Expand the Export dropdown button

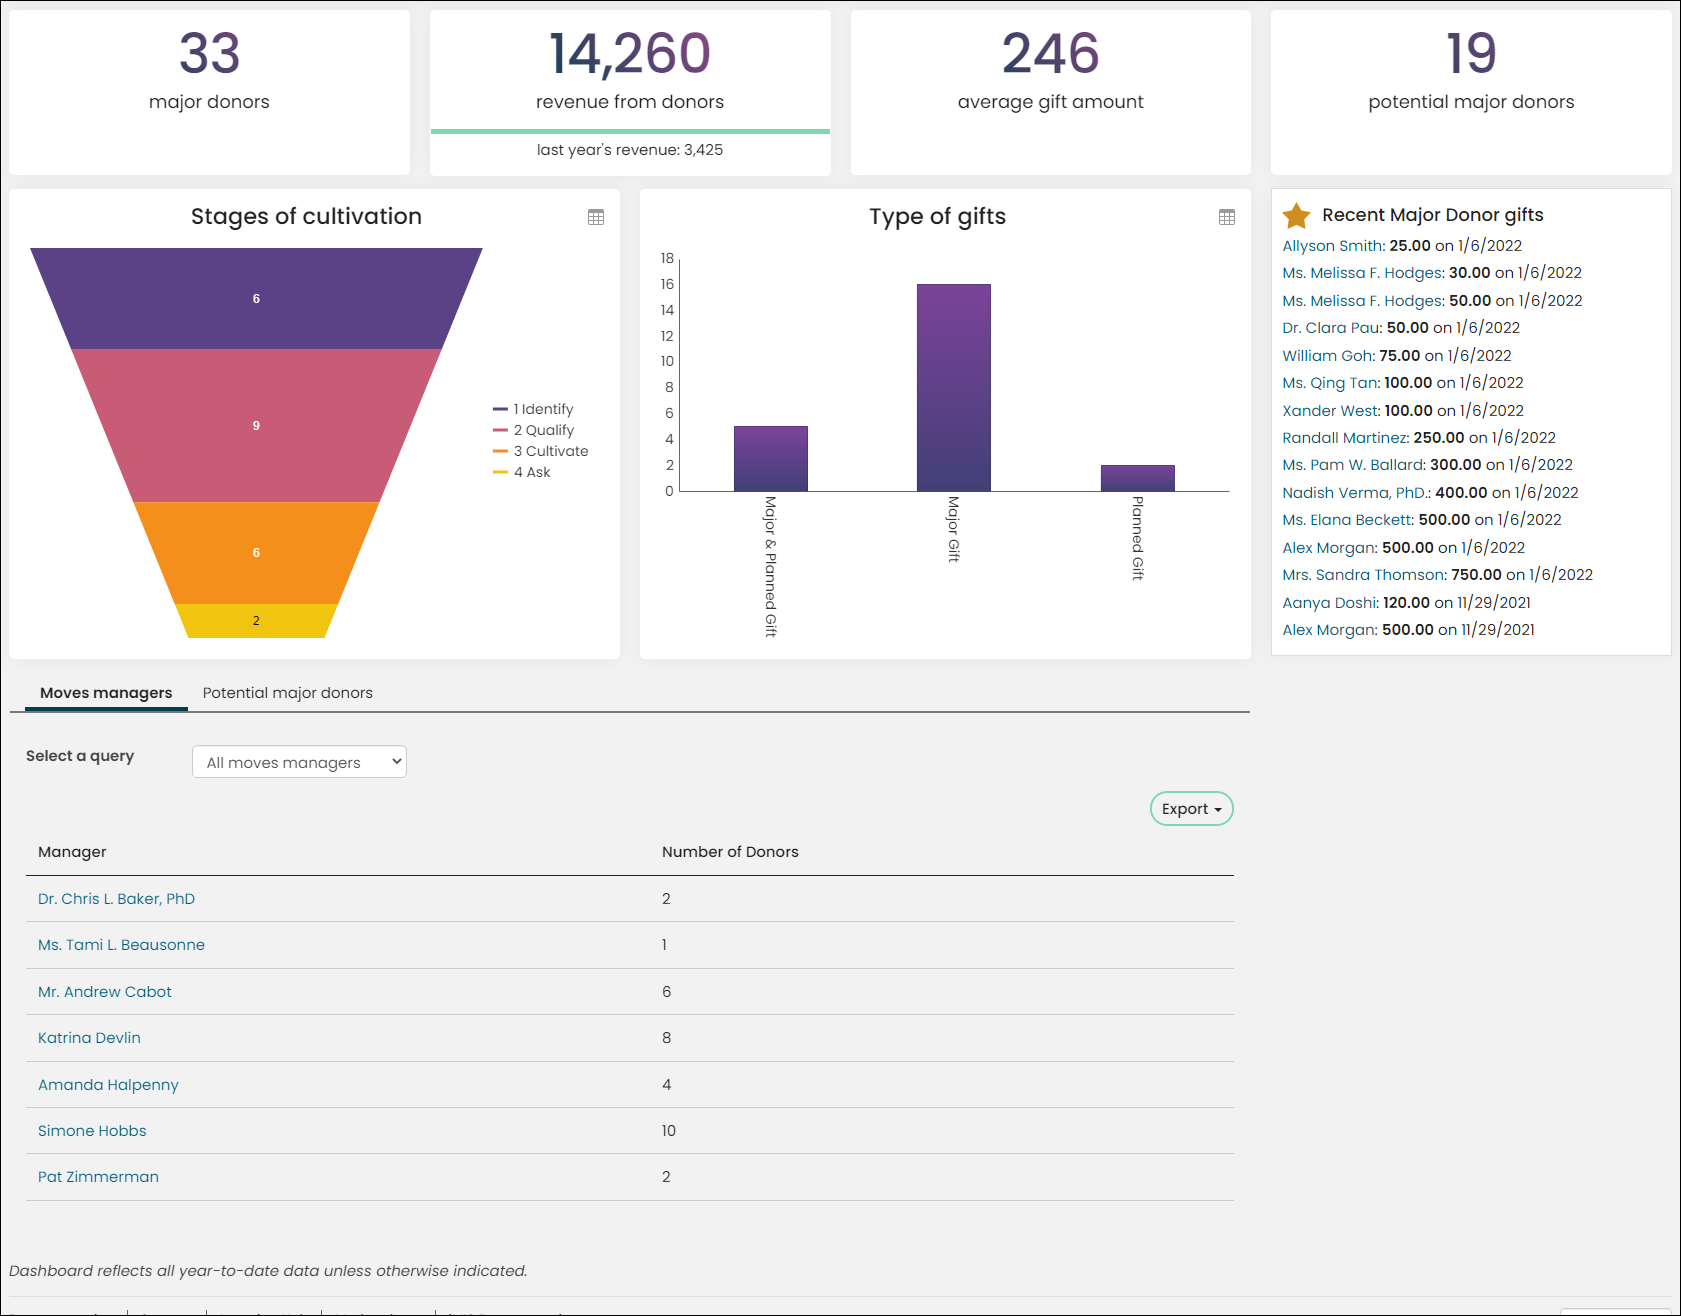coord(1191,809)
